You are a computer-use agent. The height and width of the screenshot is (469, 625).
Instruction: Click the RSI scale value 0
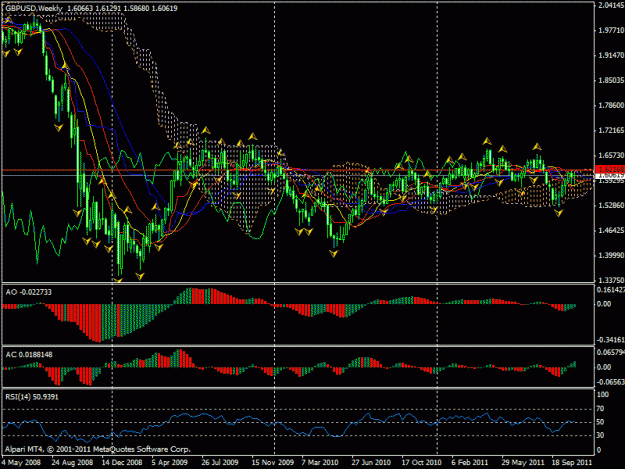[599, 451]
